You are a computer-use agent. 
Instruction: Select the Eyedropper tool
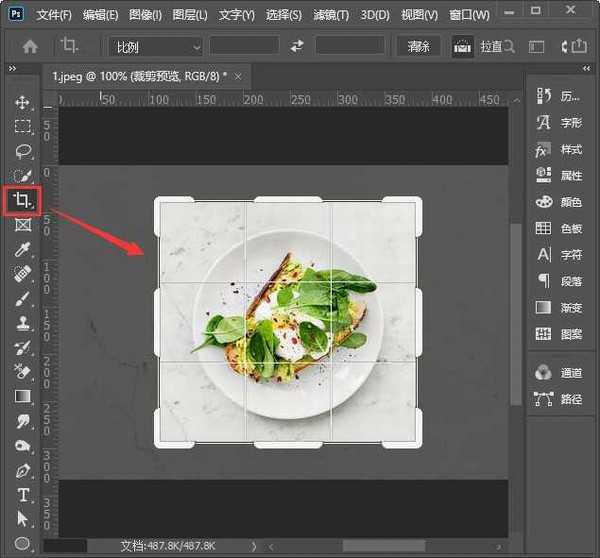22,250
